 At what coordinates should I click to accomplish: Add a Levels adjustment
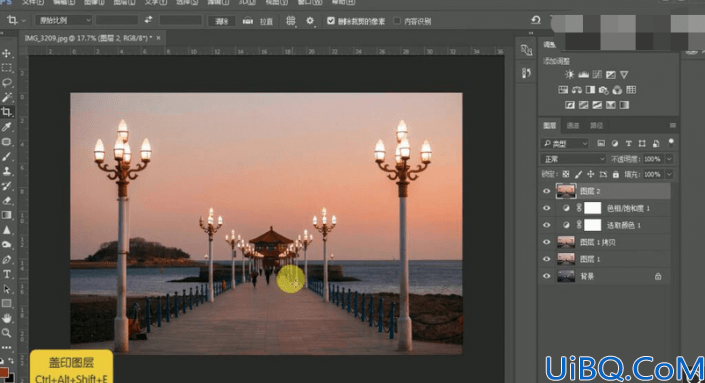584,75
